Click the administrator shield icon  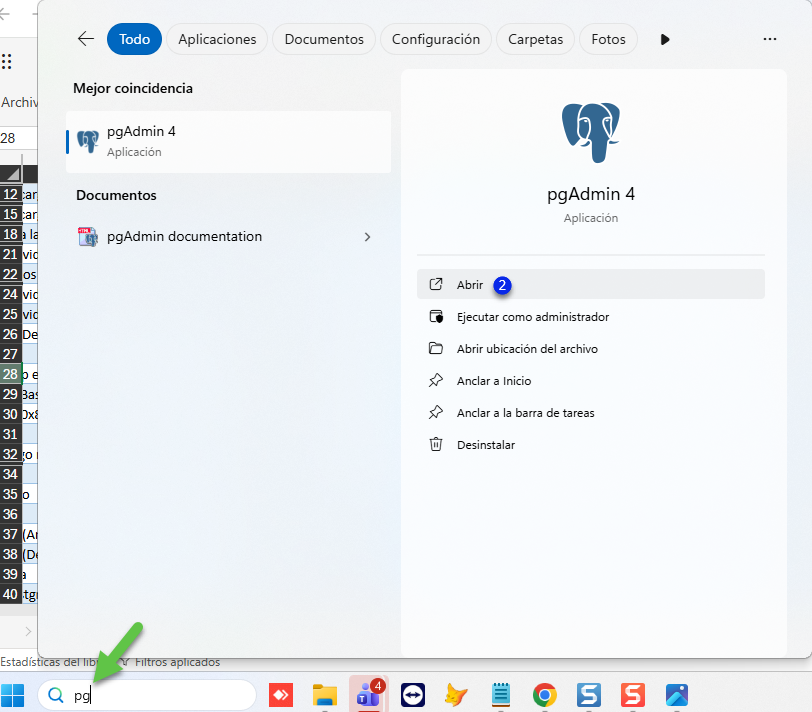436,316
